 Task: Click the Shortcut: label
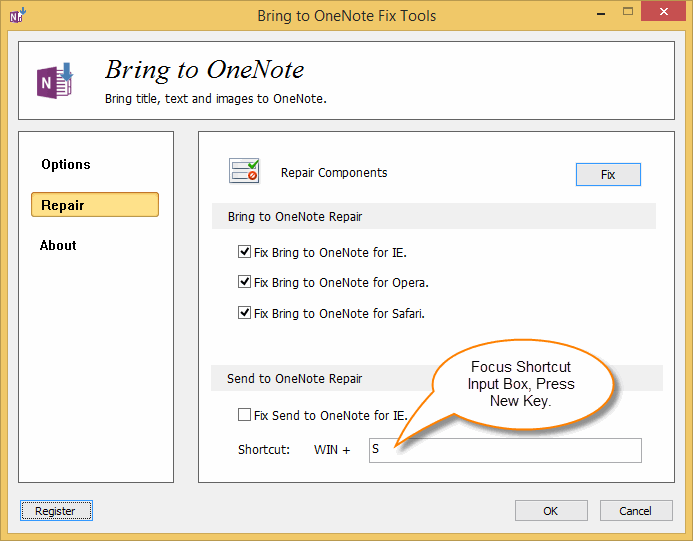264,450
